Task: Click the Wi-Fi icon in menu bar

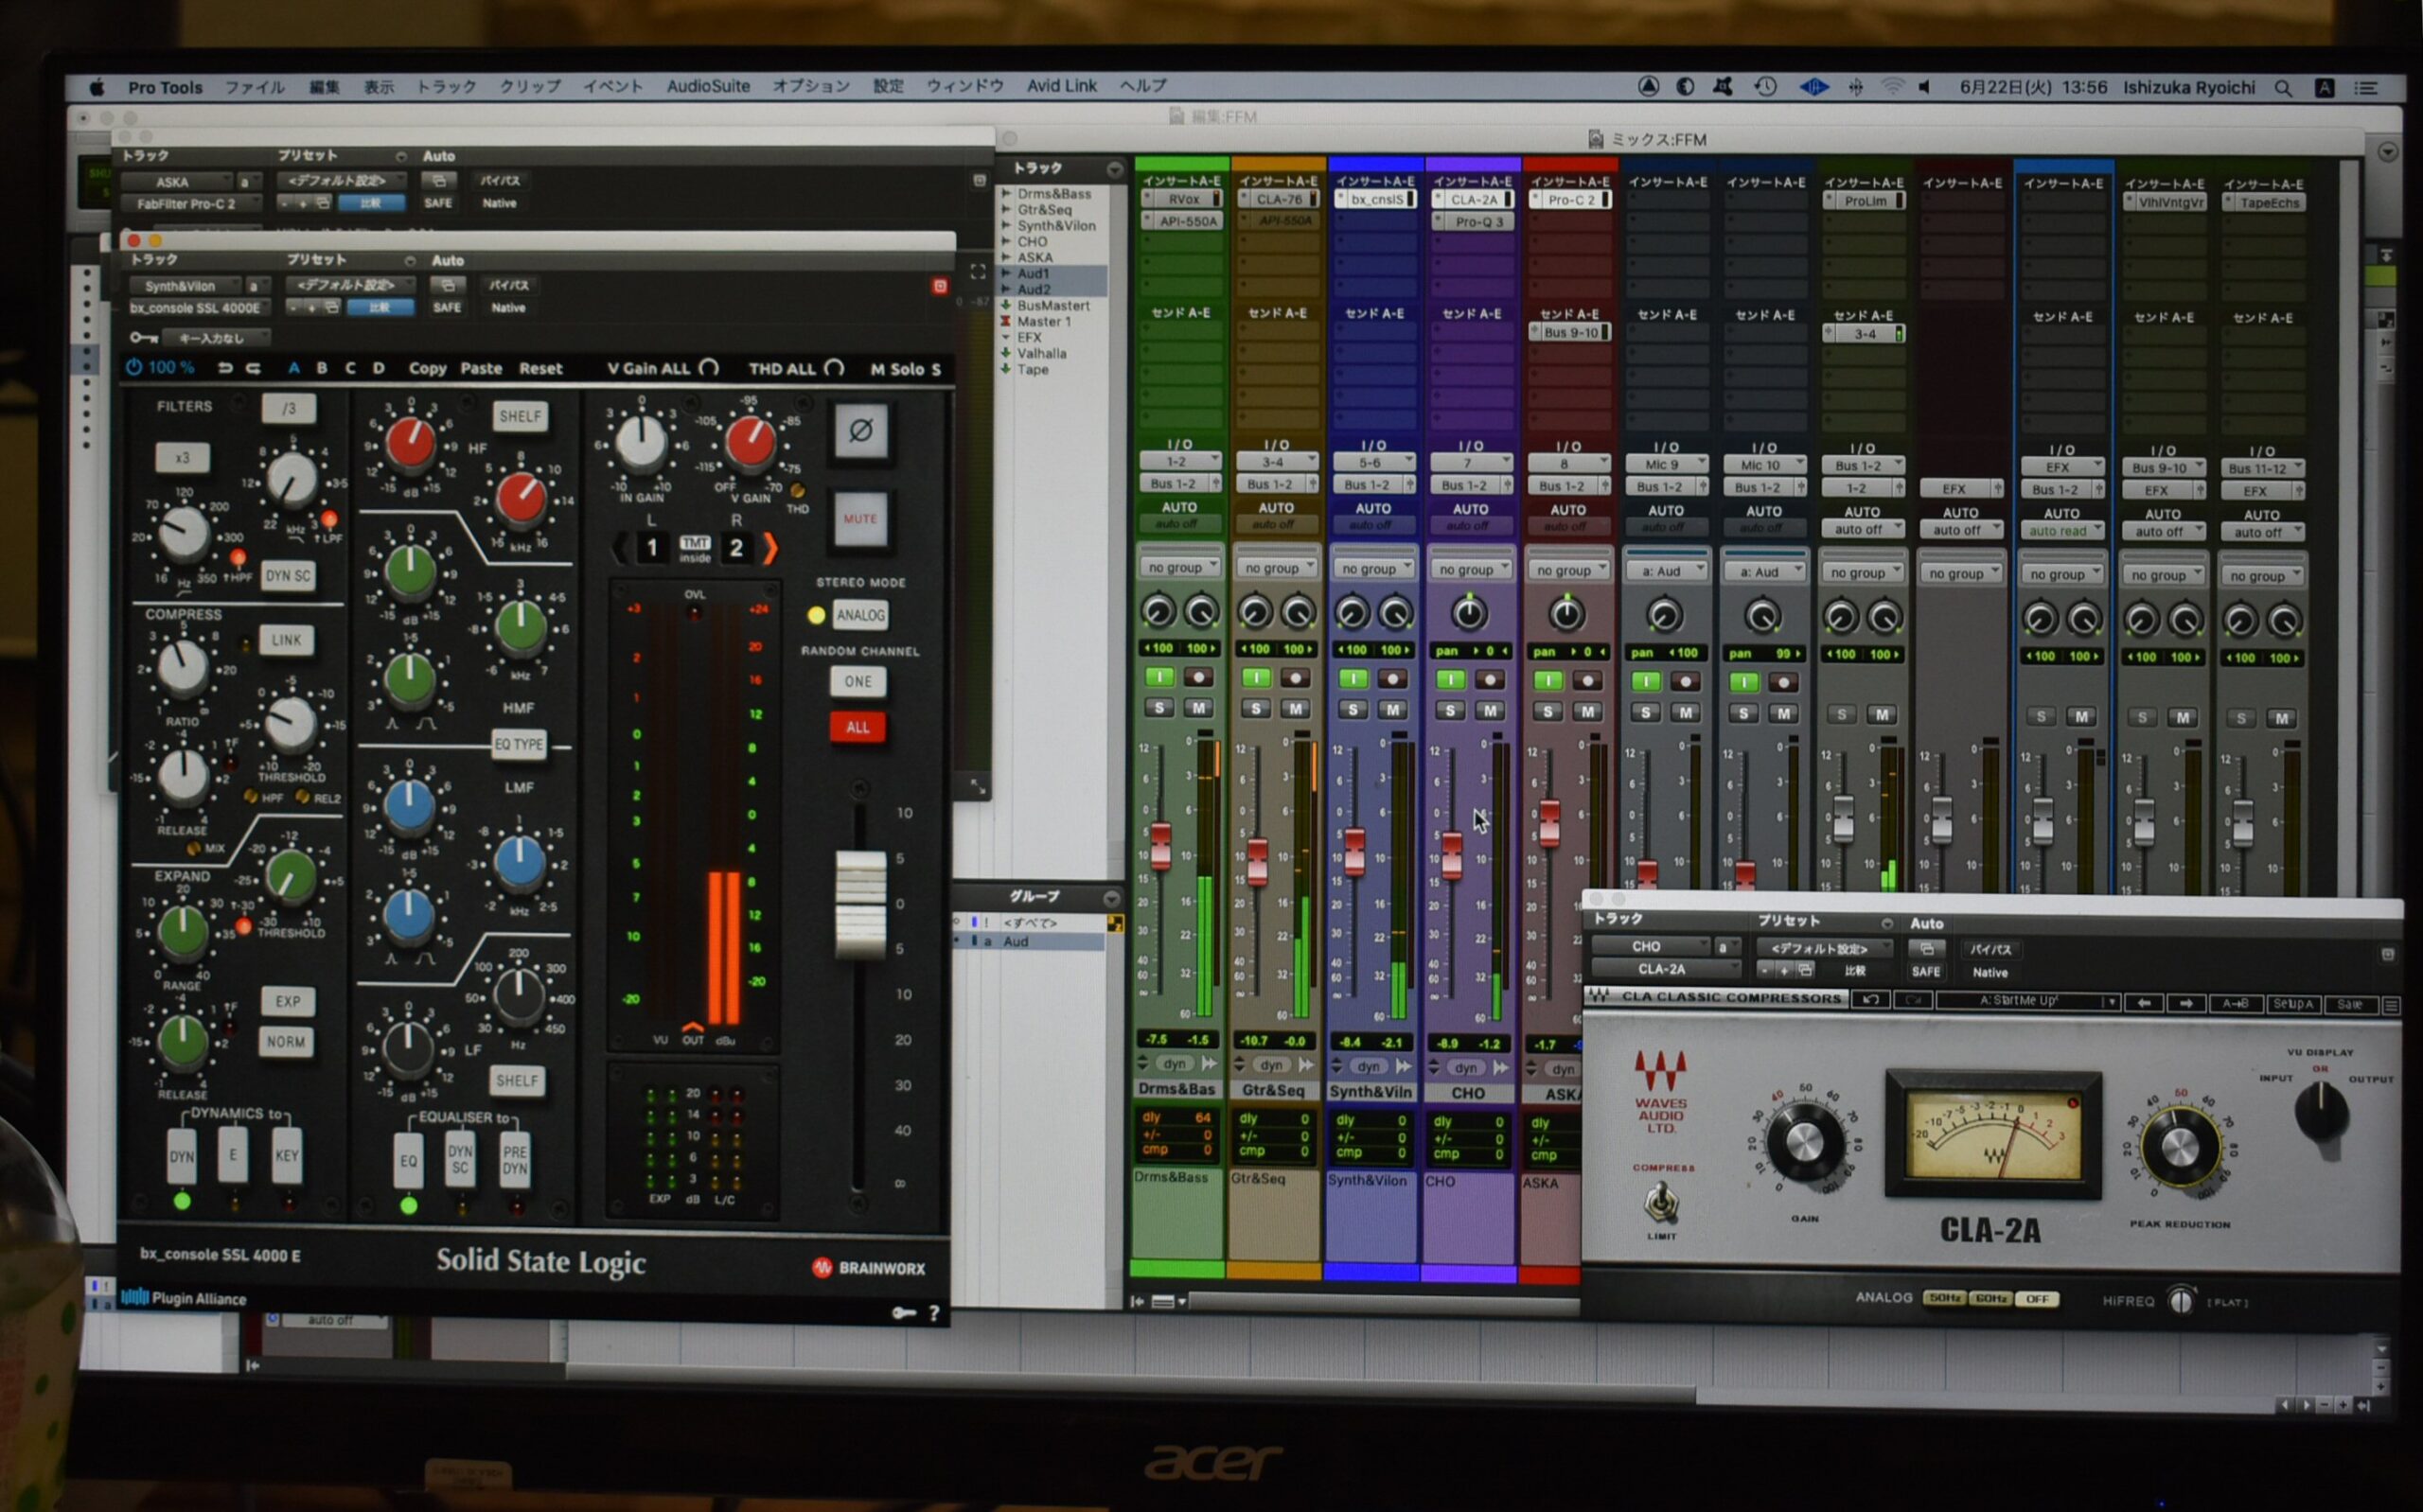Action: click(1892, 87)
